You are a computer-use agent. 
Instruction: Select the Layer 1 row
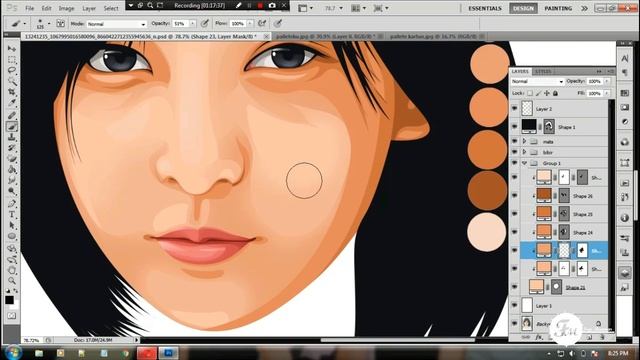563,305
